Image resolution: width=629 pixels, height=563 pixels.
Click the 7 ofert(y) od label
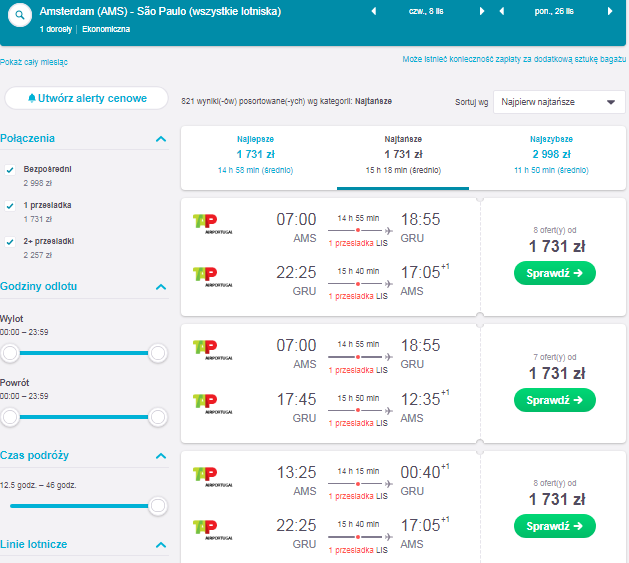click(555, 357)
